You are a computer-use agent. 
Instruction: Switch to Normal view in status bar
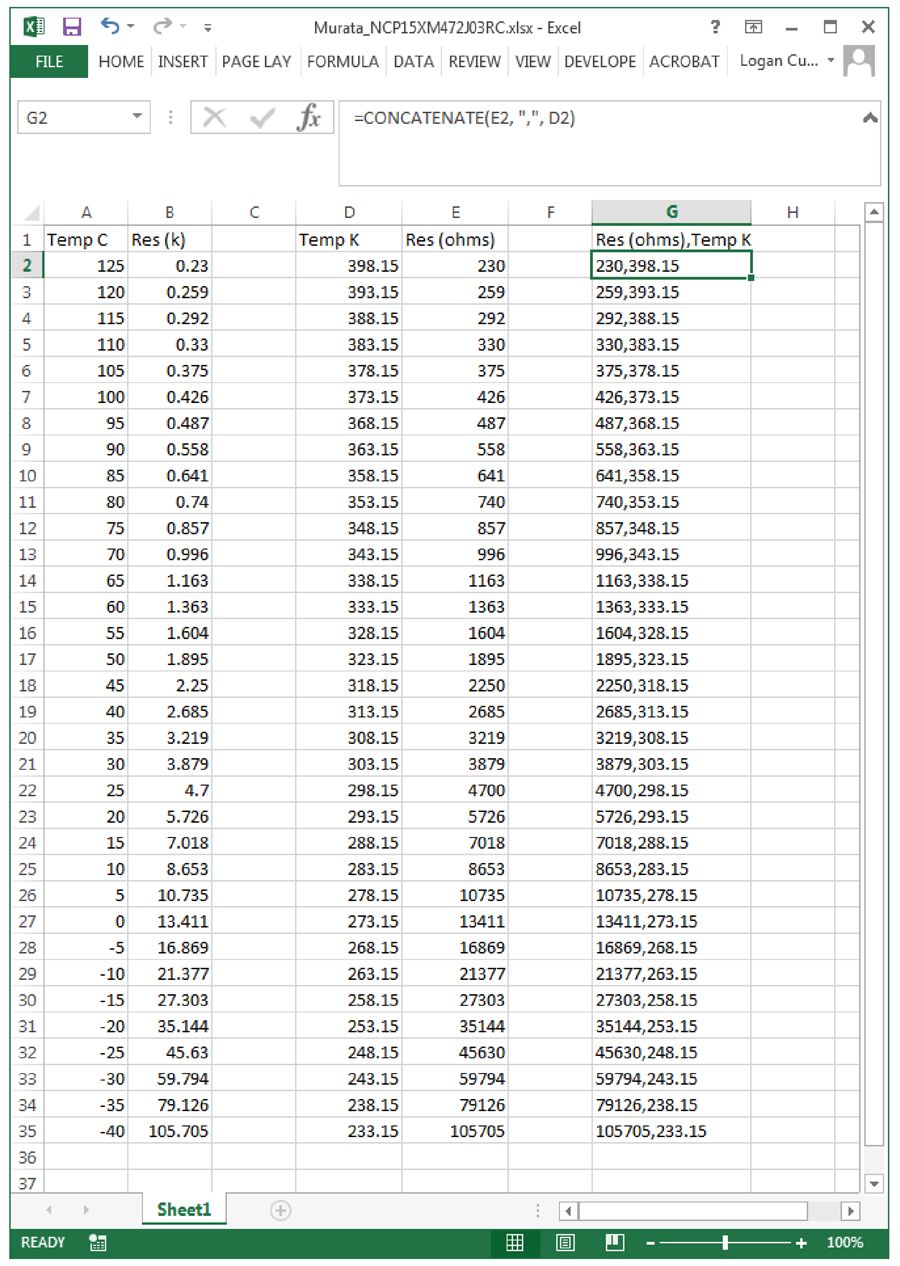[x=515, y=1243]
